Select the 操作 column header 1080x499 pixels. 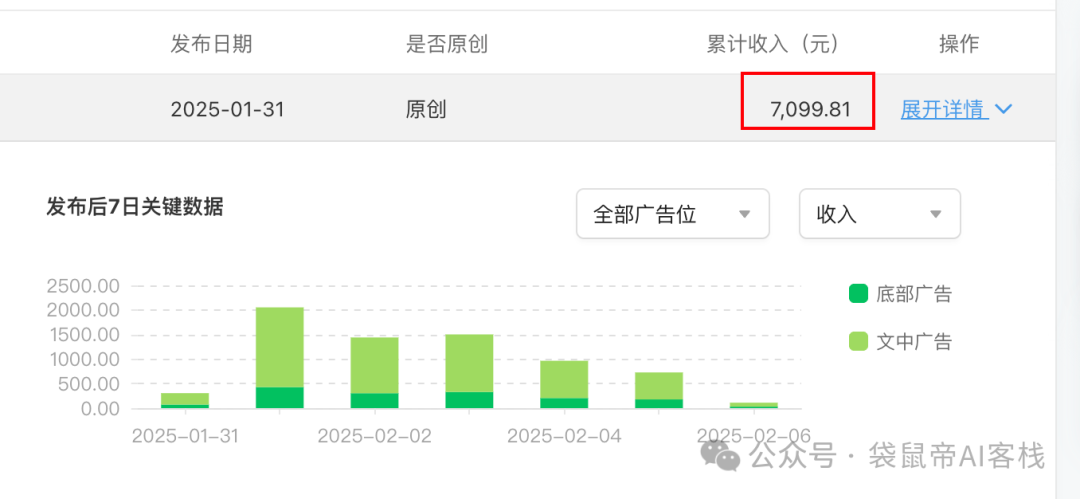[959, 45]
